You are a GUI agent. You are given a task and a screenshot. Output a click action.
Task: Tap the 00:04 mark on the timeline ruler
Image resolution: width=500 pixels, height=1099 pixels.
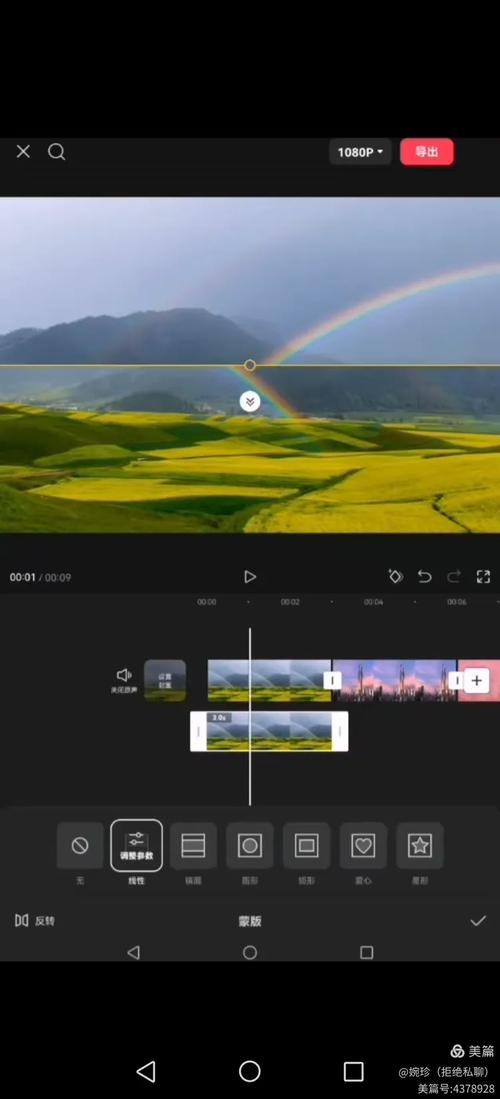click(x=374, y=602)
